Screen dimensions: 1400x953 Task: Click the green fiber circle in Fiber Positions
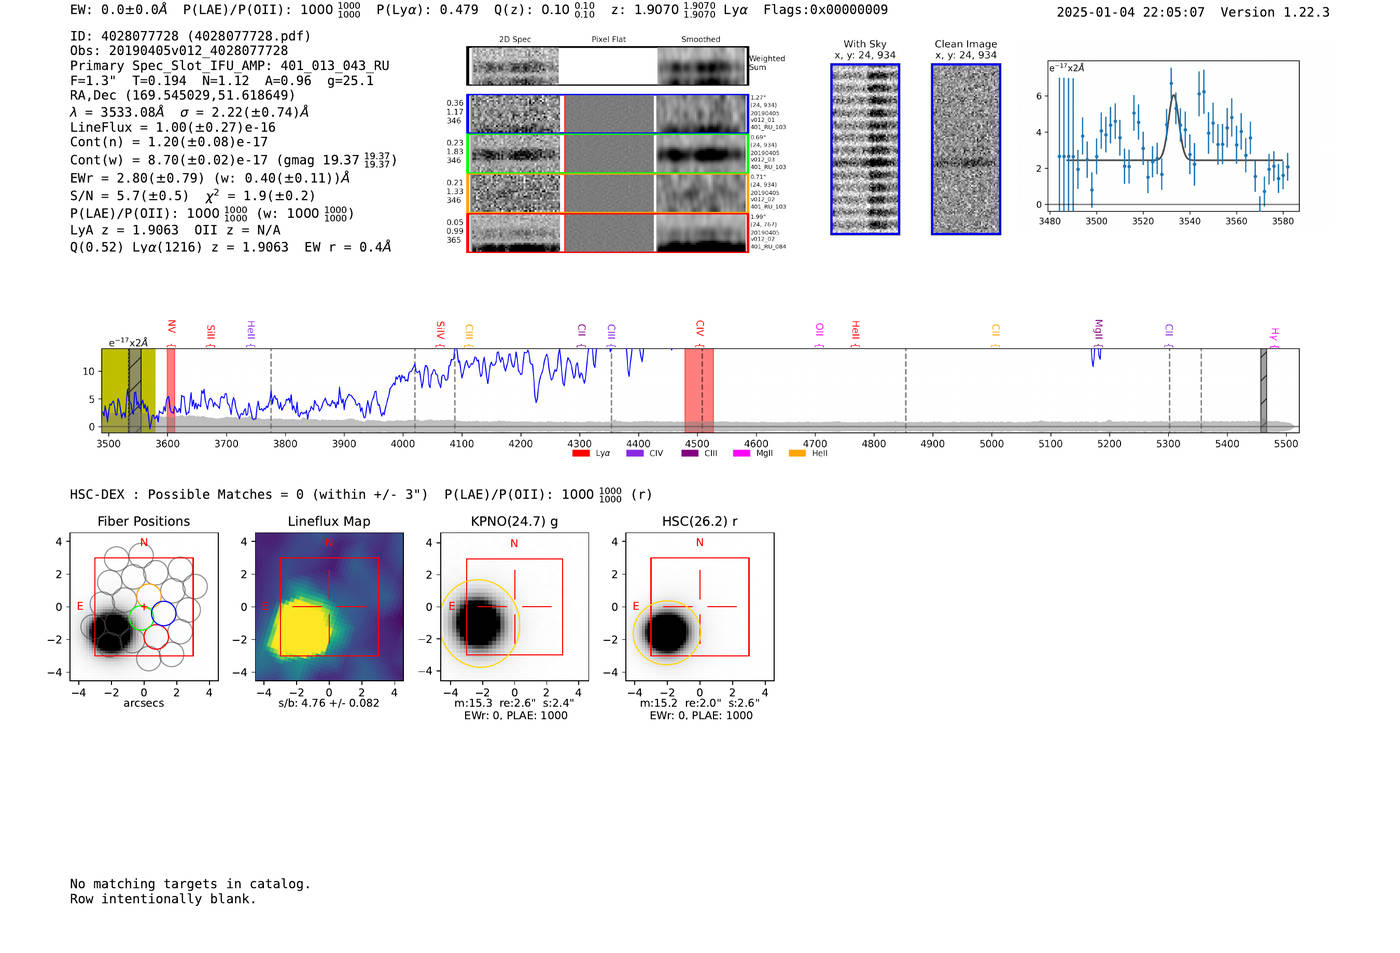[x=140, y=617]
